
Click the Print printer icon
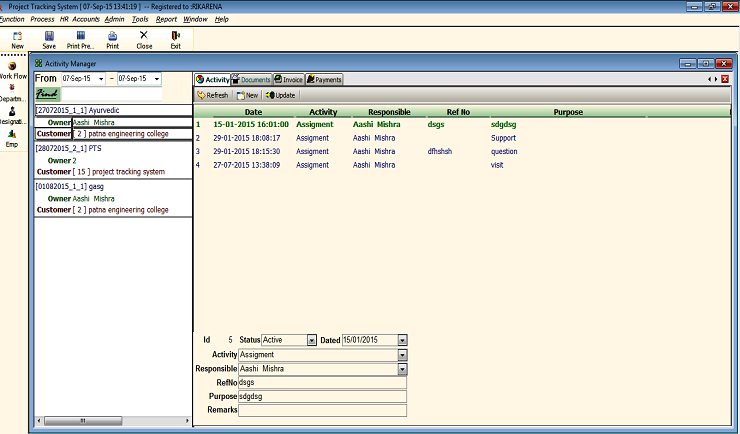[112, 39]
